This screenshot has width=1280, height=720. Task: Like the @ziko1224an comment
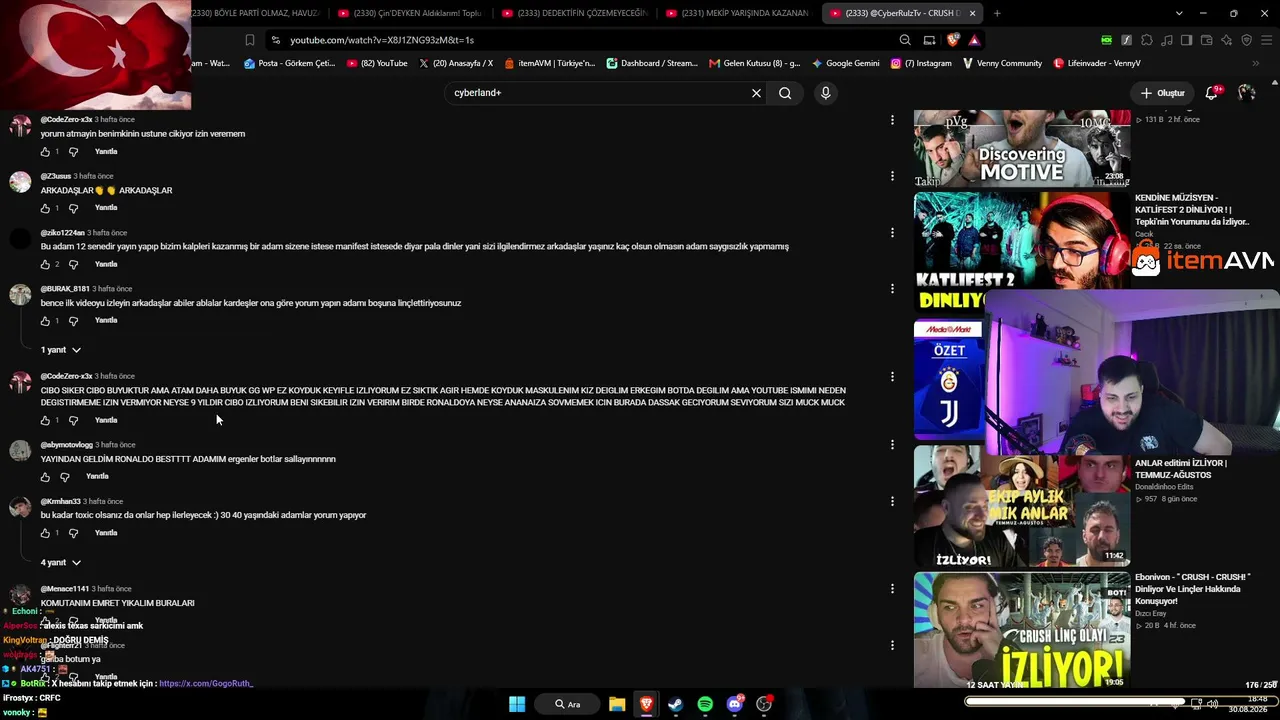pyautogui.click(x=45, y=265)
